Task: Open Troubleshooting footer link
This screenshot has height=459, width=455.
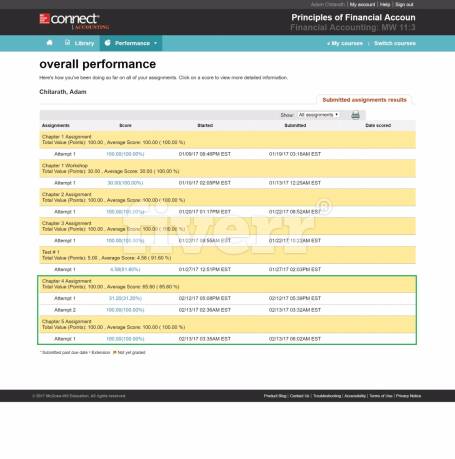Action: click(x=327, y=396)
